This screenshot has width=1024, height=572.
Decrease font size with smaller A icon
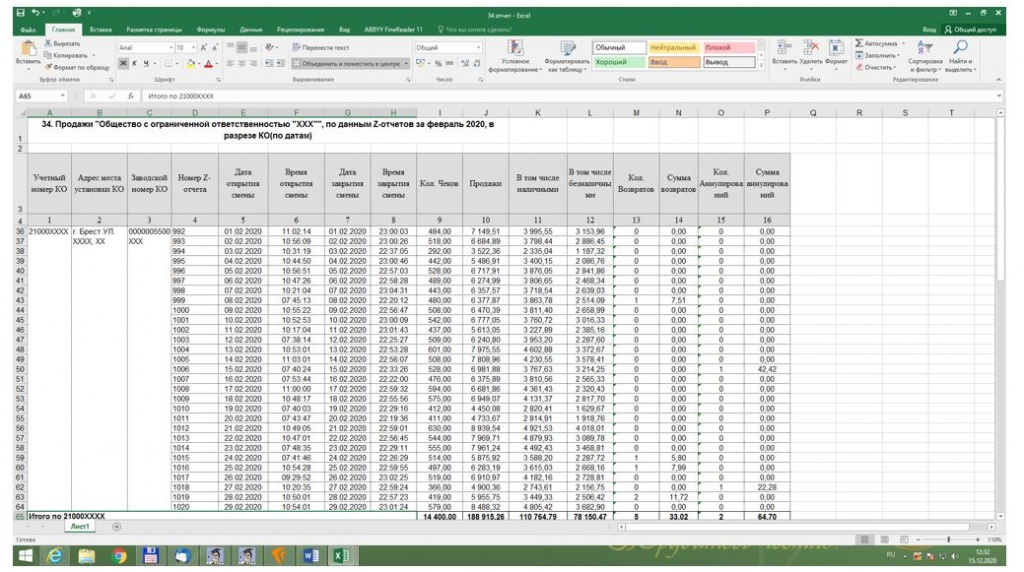[x=215, y=48]
